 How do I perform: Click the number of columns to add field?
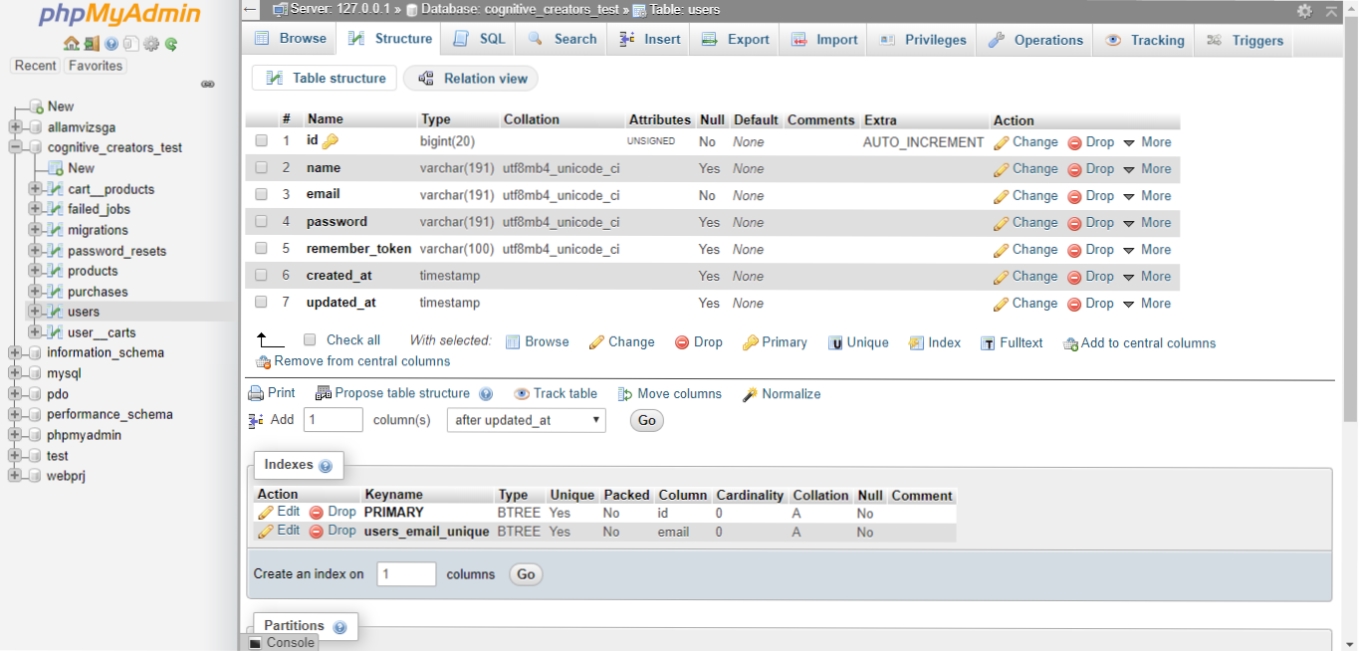click(333, 420)
